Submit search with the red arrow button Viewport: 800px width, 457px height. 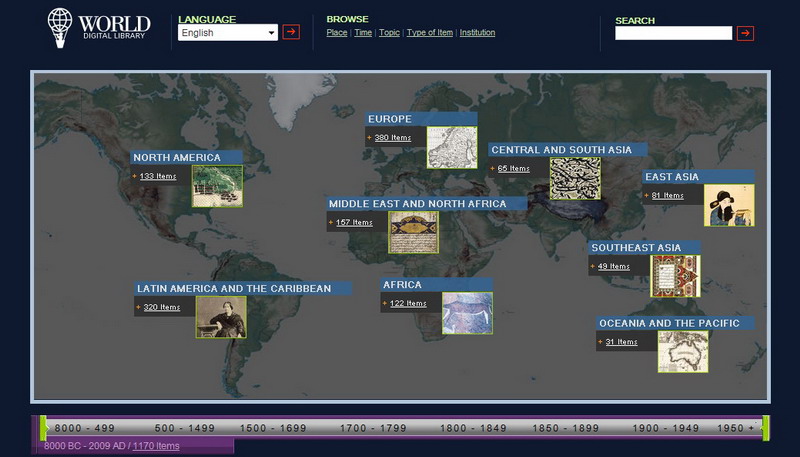pos(745,33)
